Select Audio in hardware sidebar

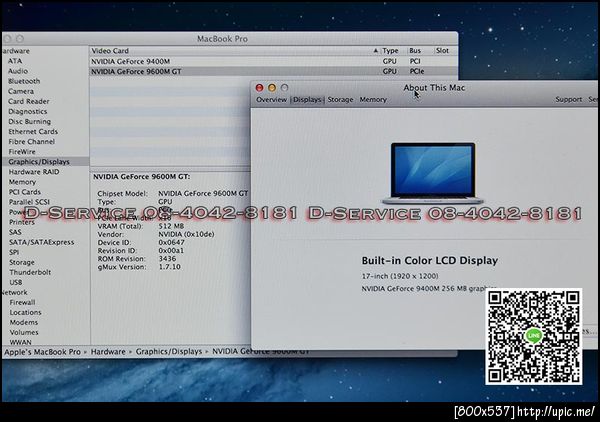click(18, 71)
